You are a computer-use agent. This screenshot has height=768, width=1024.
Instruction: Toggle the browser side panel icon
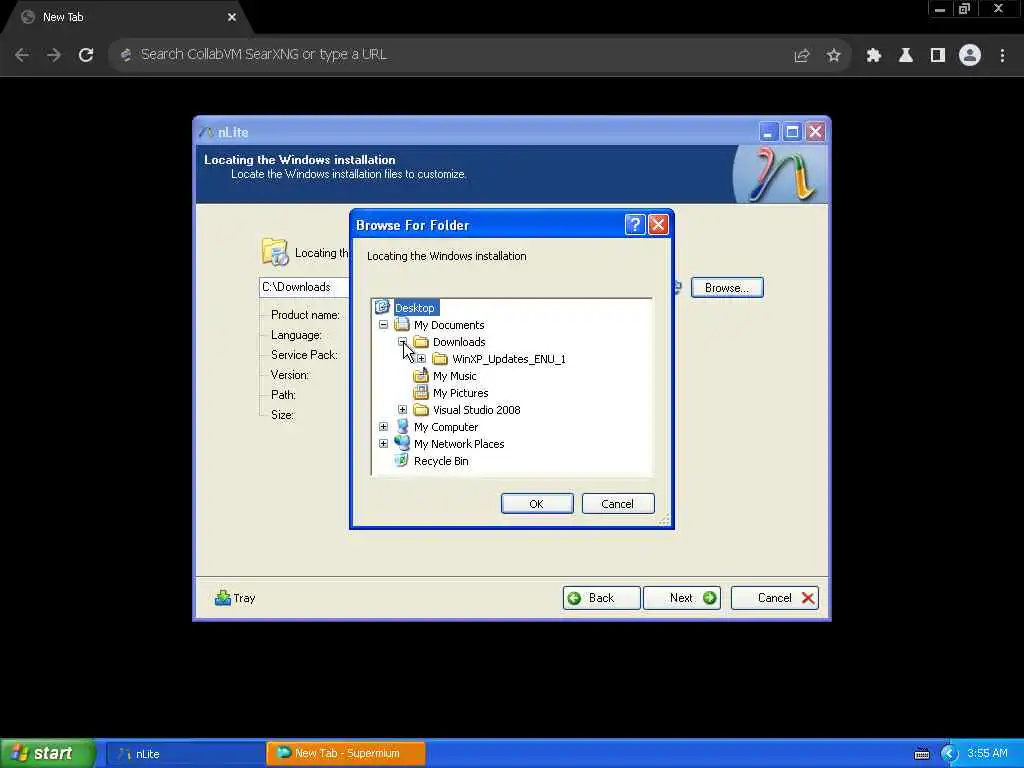tap(938, 56)
